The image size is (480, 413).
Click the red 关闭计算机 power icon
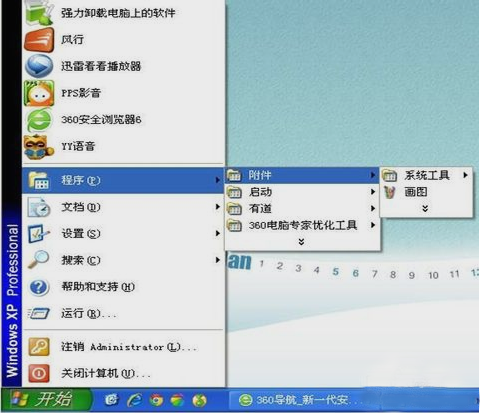39,373
